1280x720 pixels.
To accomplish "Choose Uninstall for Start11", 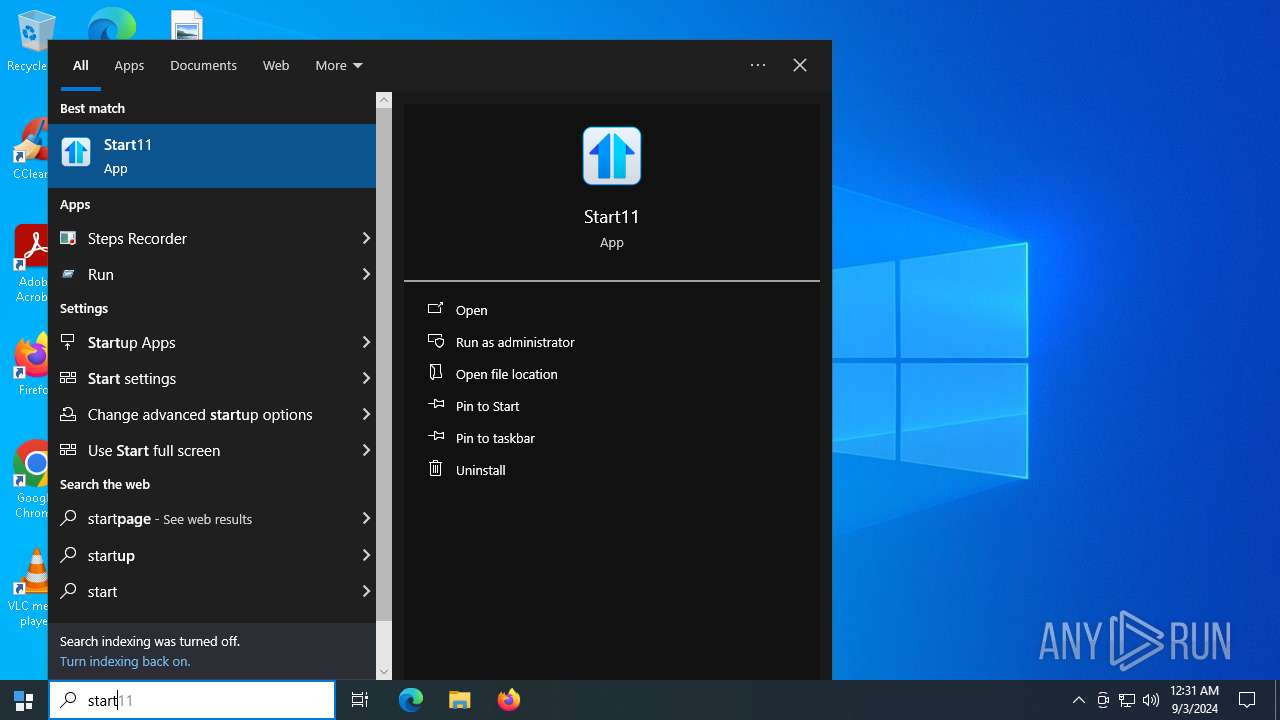I will [x=481, y=470].
